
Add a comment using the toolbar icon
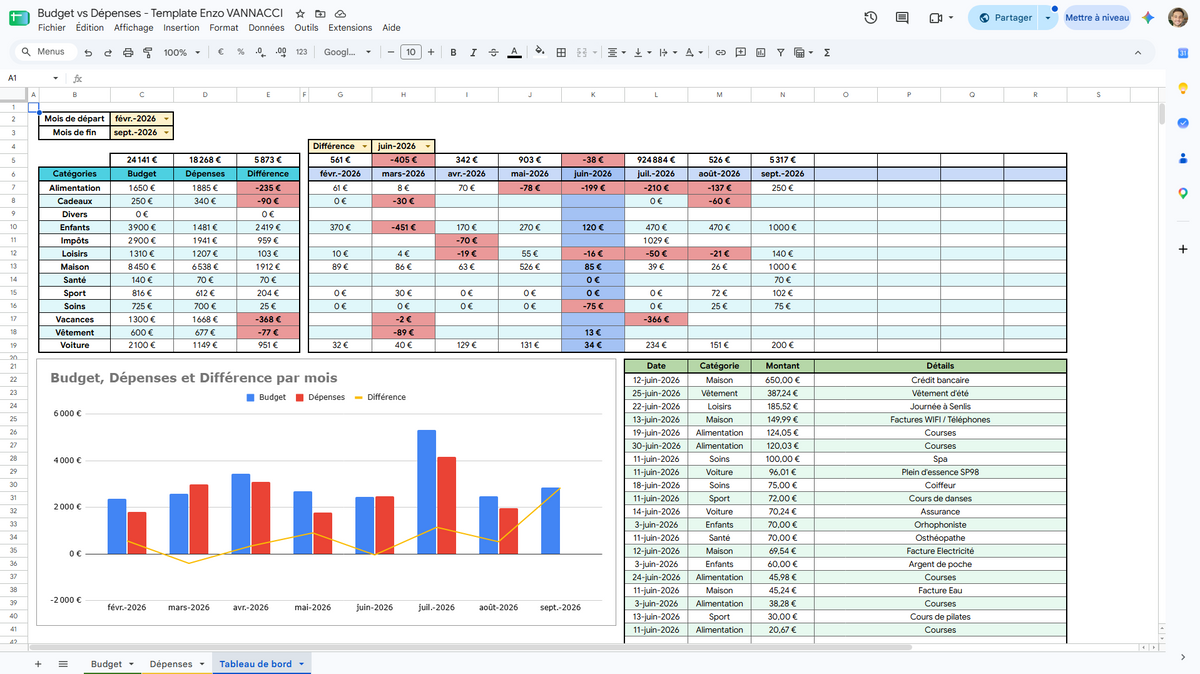[x=740, y=53]
